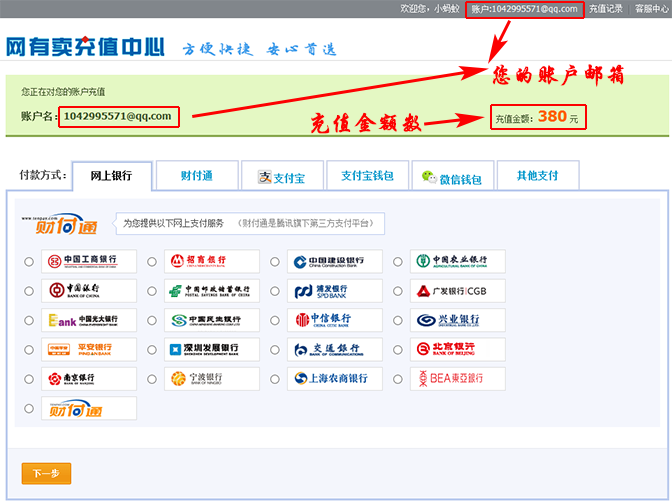Click the BEA 東亞銀行 logo card
The height and width of the screenshot is (504, 672).
(458, 379)
